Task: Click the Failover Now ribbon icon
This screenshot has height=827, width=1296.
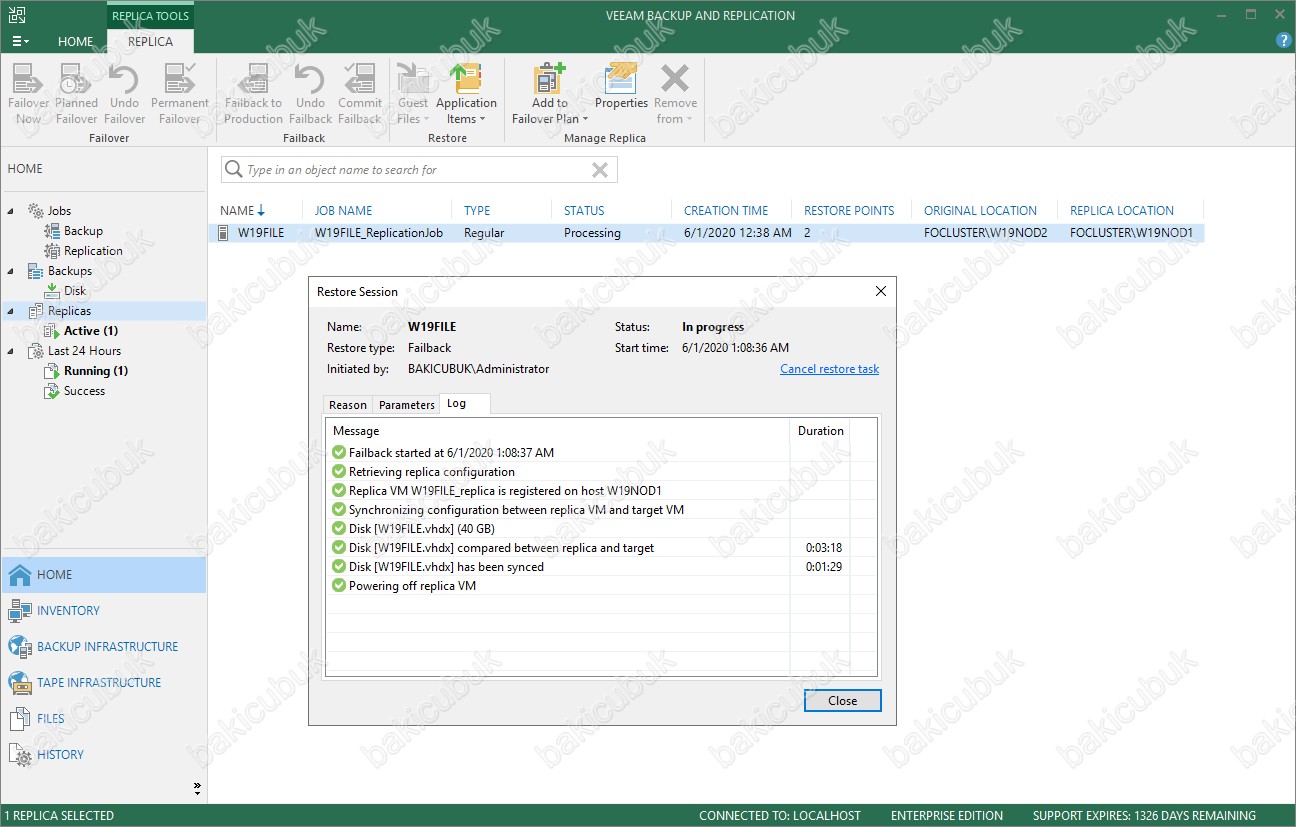Action: (x=29, y=94)
